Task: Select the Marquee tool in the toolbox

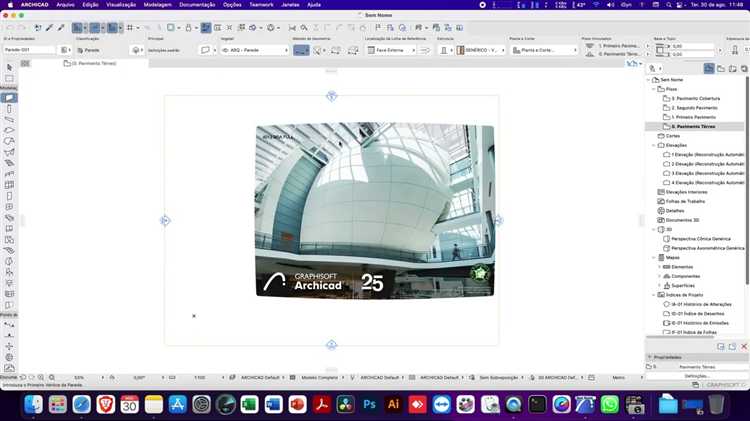Action: tap(10, 78)
